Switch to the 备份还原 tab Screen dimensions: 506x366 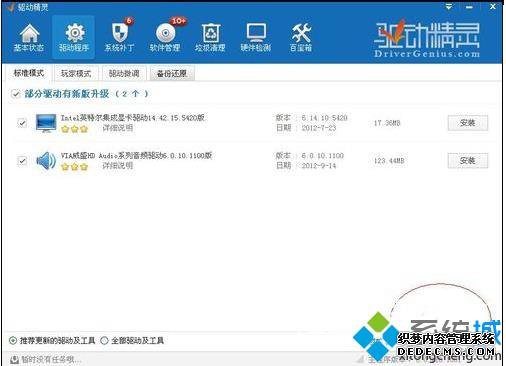pyautogui.click(x=172, y=73)
